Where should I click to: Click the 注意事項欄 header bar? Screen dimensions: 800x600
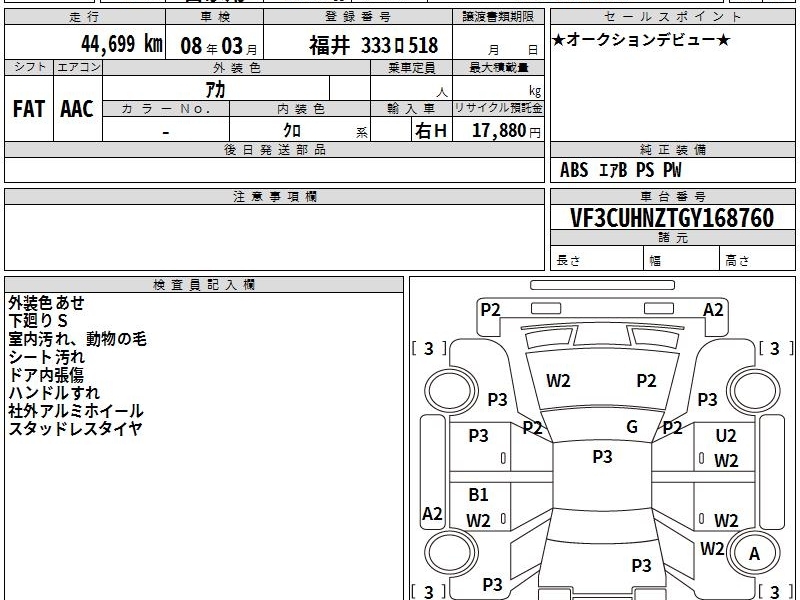pyautogui.click(x=274, y=196)
